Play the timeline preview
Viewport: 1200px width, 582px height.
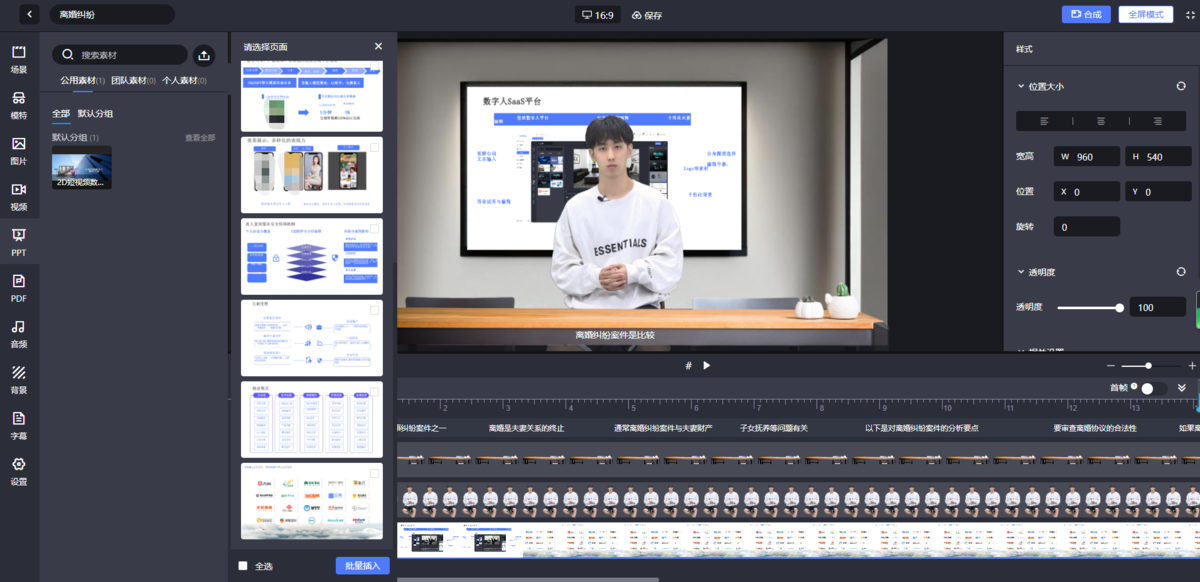[706, 365]
